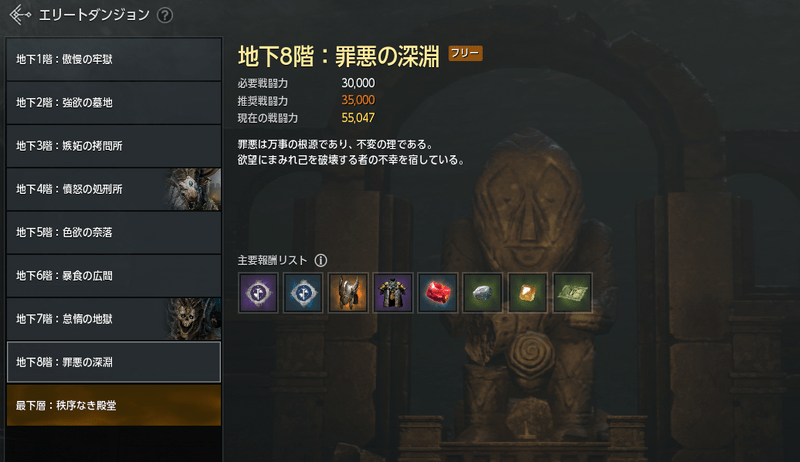
Task: Open 地下3階:嫉妬の拷問所 entry
Action: 114,146
